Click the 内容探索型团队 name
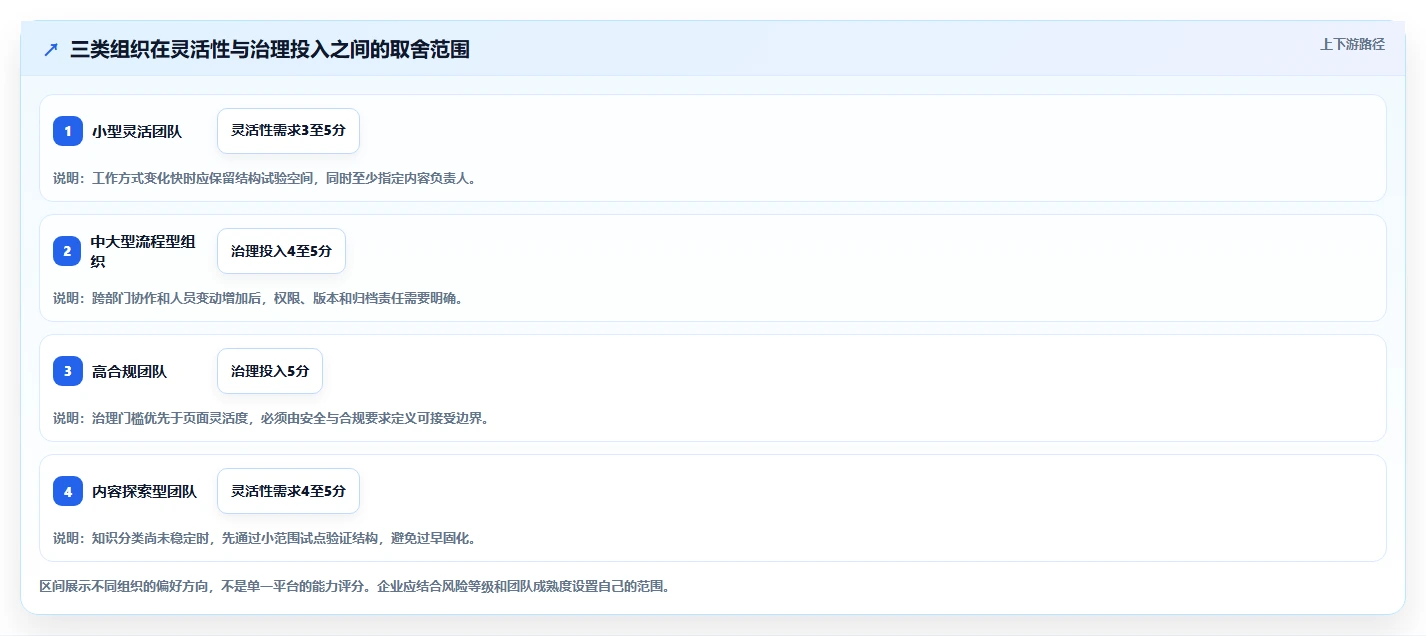The width and height of the screenshot is (1426, 636). point(144,491)
